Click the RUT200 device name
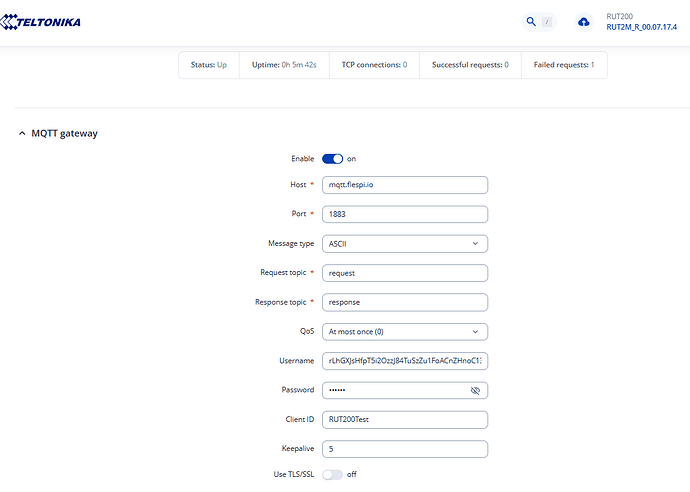Image resolution: width=690 pixels, height=492 pixels. point(620,16)
